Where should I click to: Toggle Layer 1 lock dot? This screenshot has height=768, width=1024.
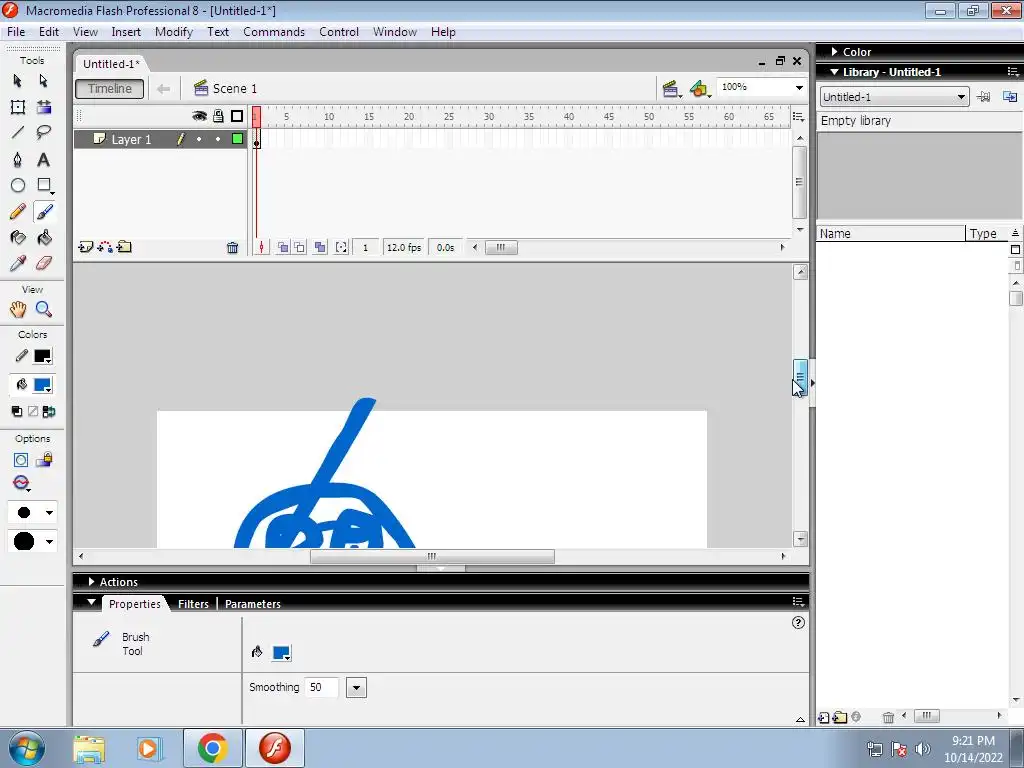(218, 139)
